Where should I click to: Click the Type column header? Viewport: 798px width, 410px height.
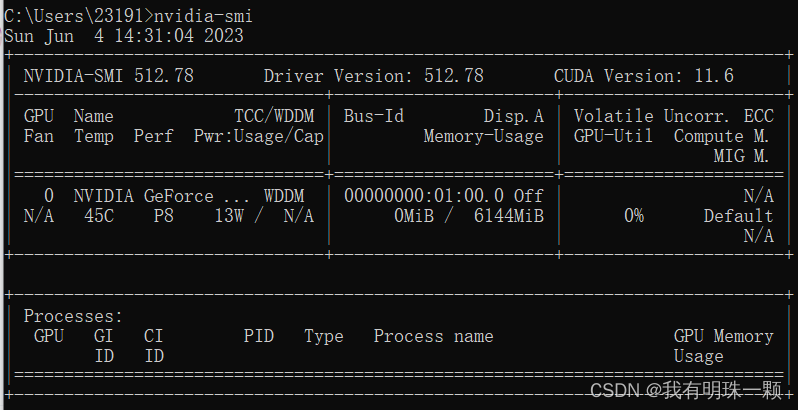324,336
